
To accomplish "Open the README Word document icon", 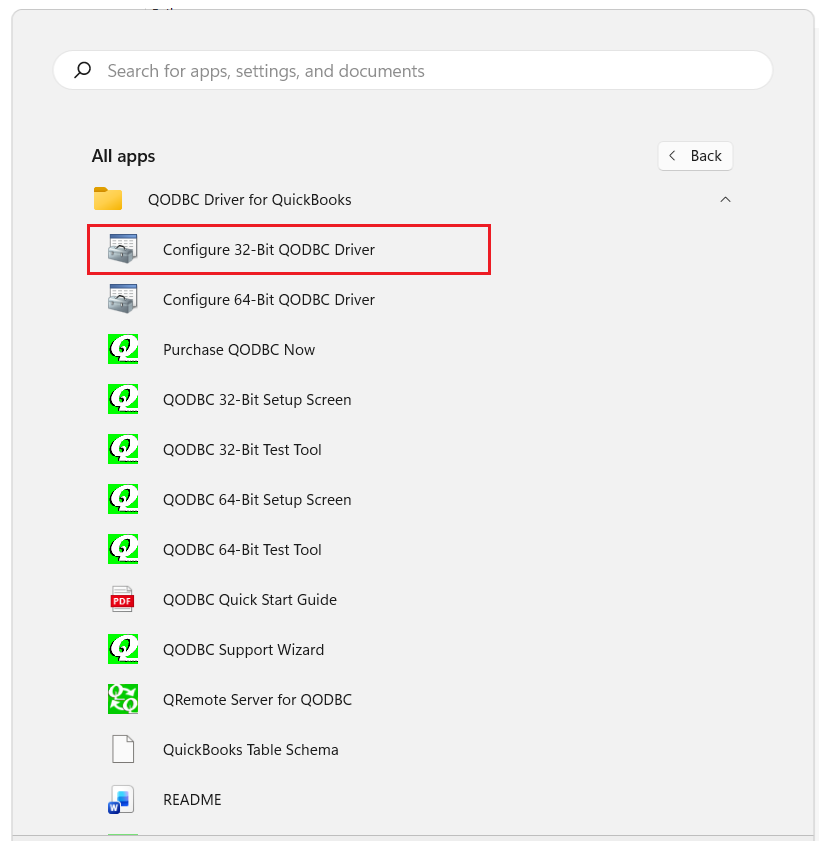I will tap(122, 799).
